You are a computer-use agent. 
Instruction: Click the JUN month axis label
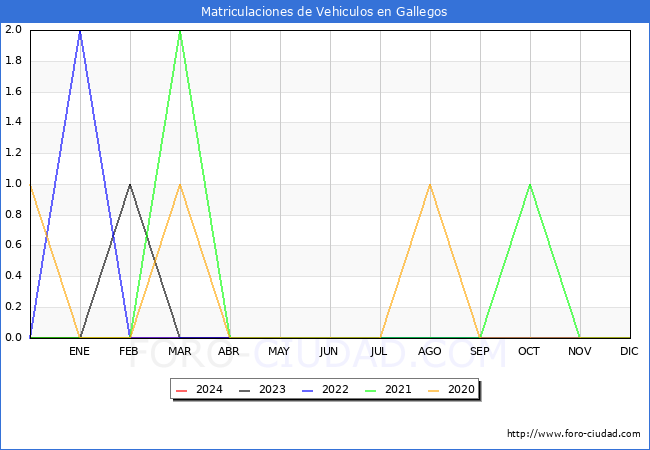coord(329,351)
